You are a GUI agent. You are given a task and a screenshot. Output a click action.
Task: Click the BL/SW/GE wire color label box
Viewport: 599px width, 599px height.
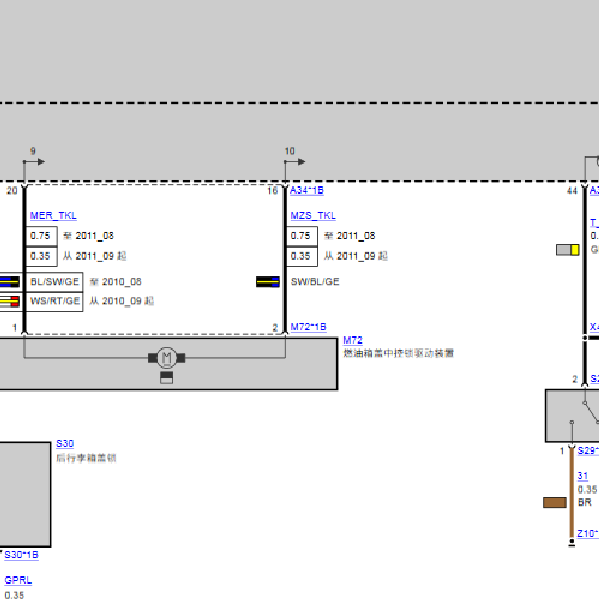click(54, 282)
